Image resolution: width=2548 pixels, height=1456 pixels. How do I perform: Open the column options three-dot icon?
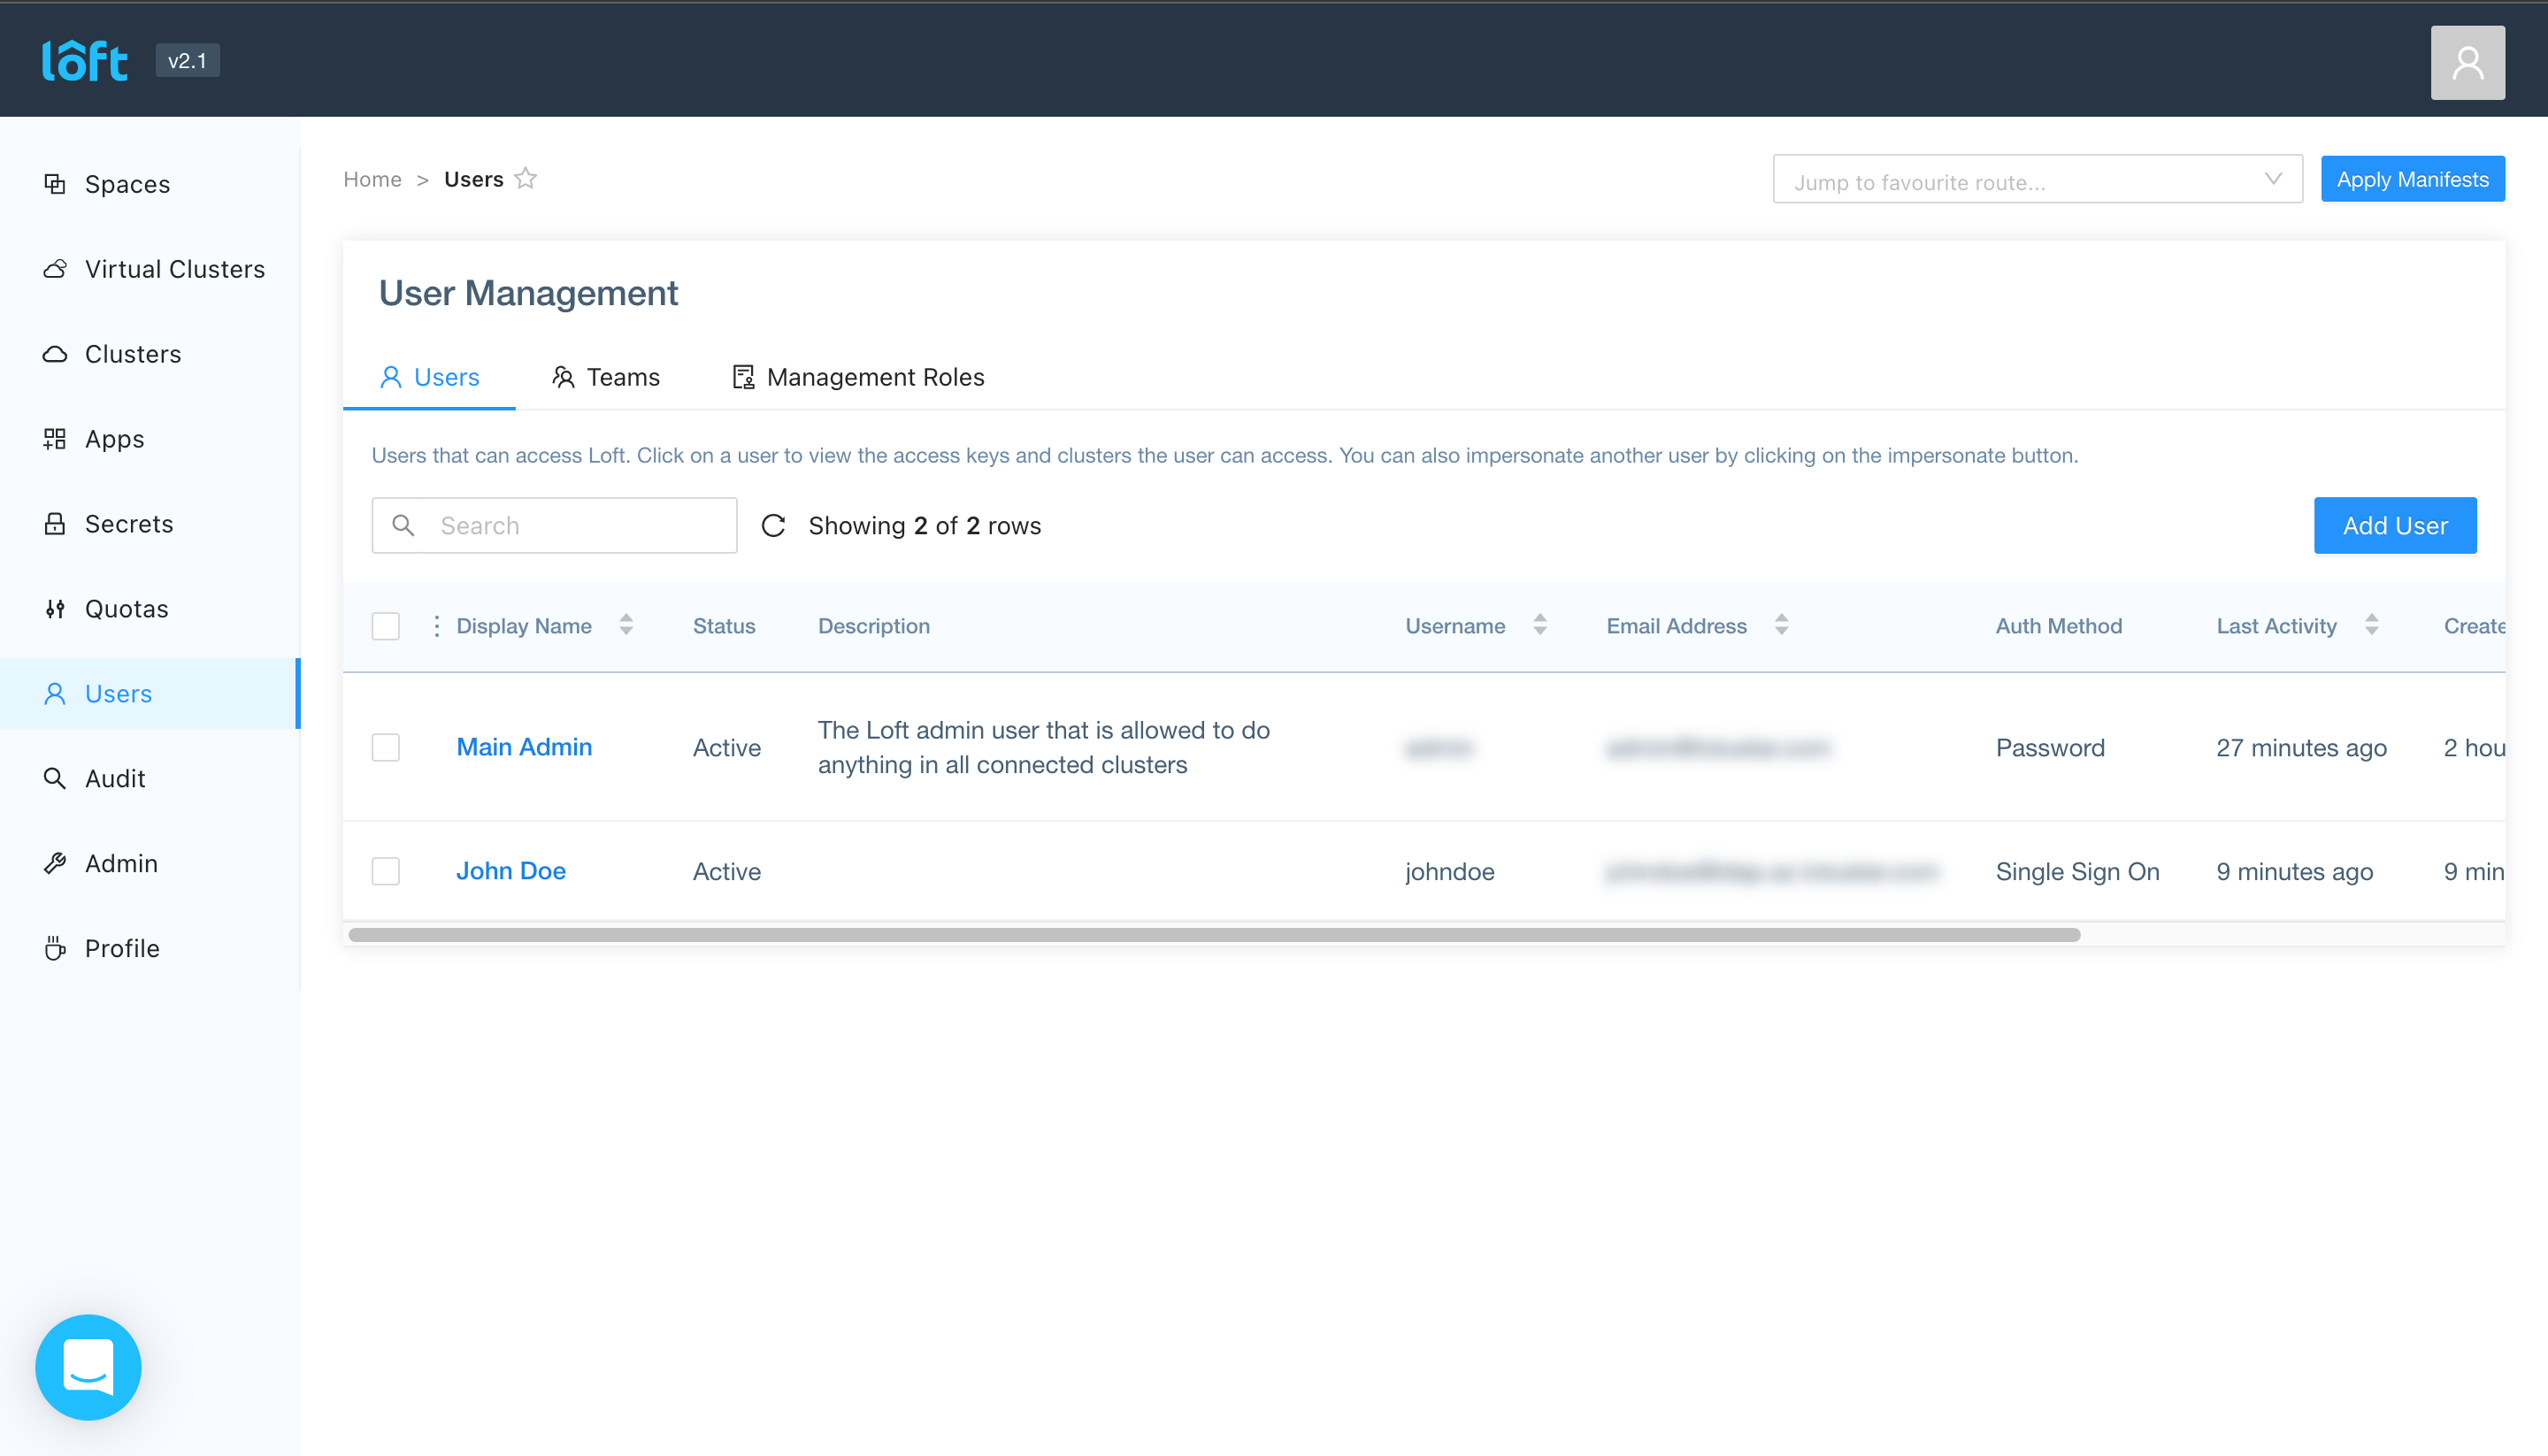coord(436,626)
